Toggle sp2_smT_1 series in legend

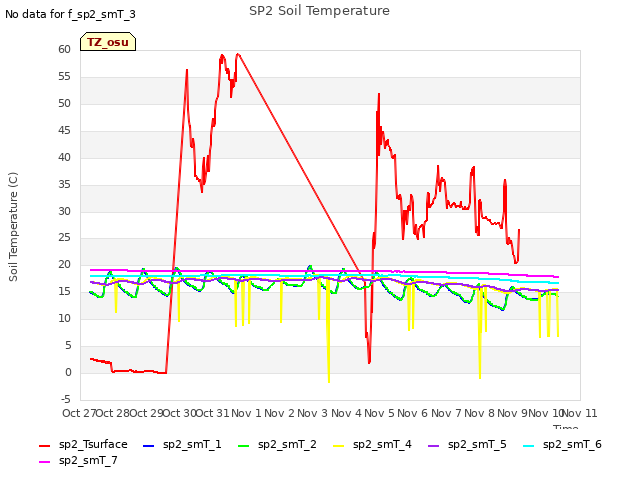click(x=182, y=444)
